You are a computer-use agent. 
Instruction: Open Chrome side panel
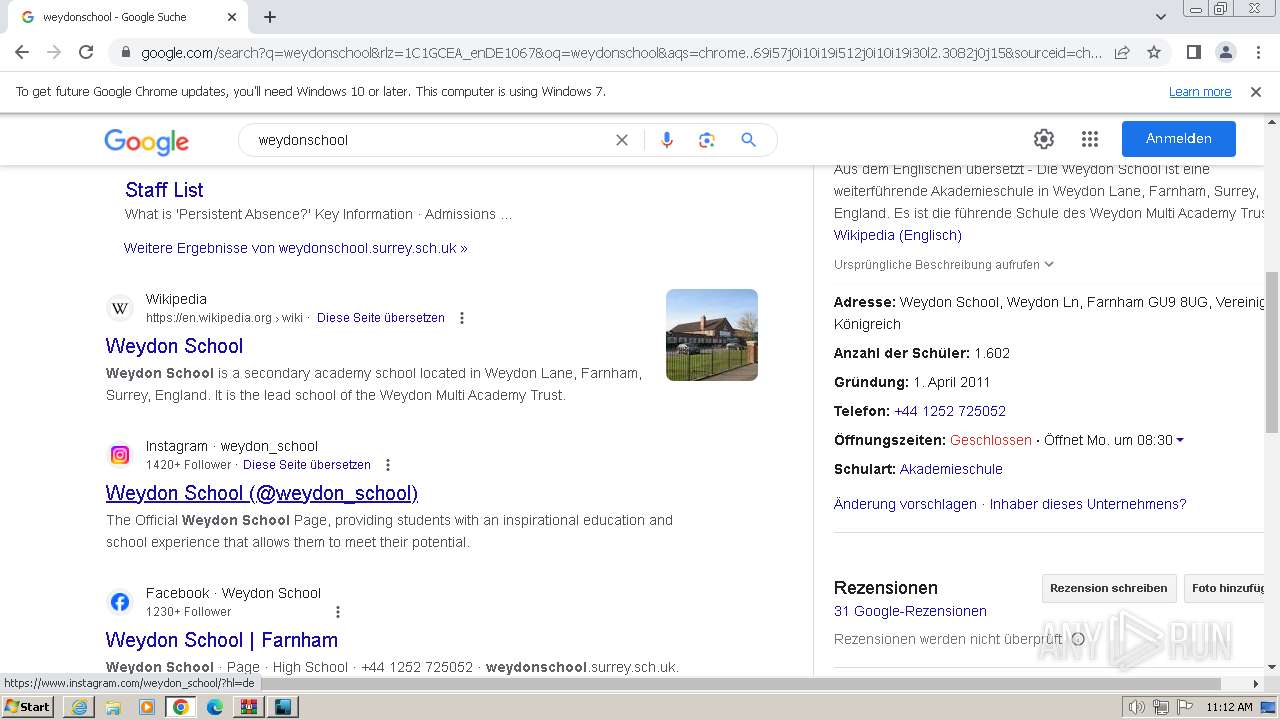(1193, 52)
